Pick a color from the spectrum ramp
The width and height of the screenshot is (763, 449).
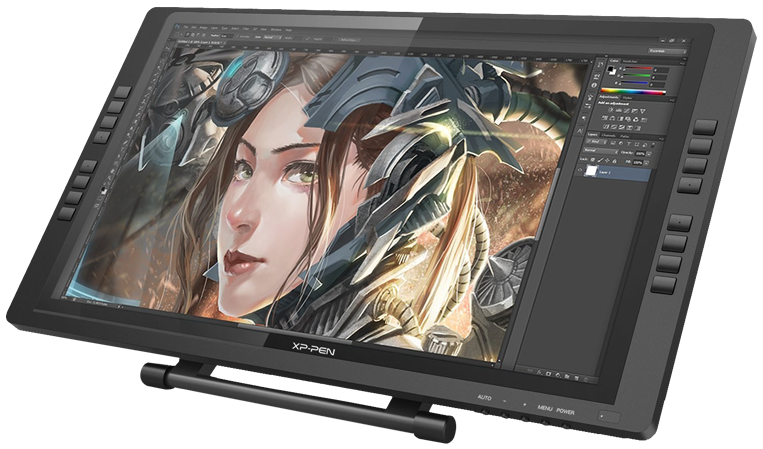pos(633,91)
